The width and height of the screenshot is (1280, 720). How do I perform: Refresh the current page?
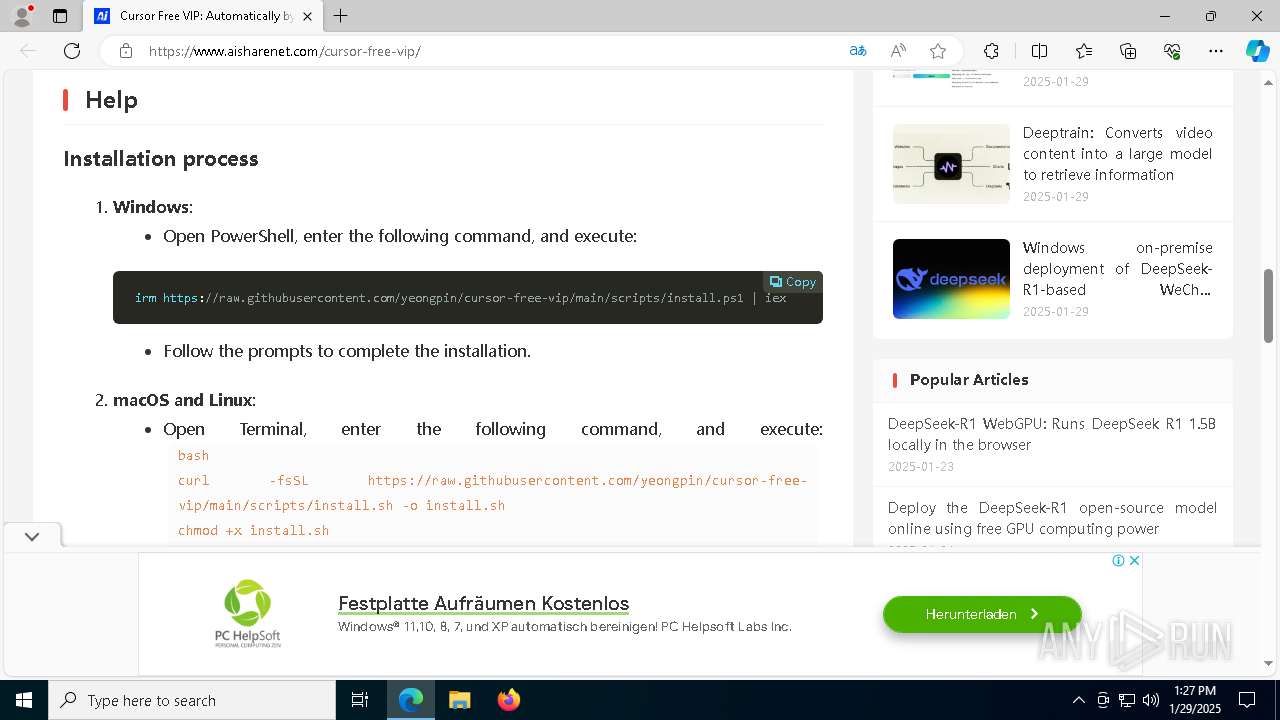72,51
